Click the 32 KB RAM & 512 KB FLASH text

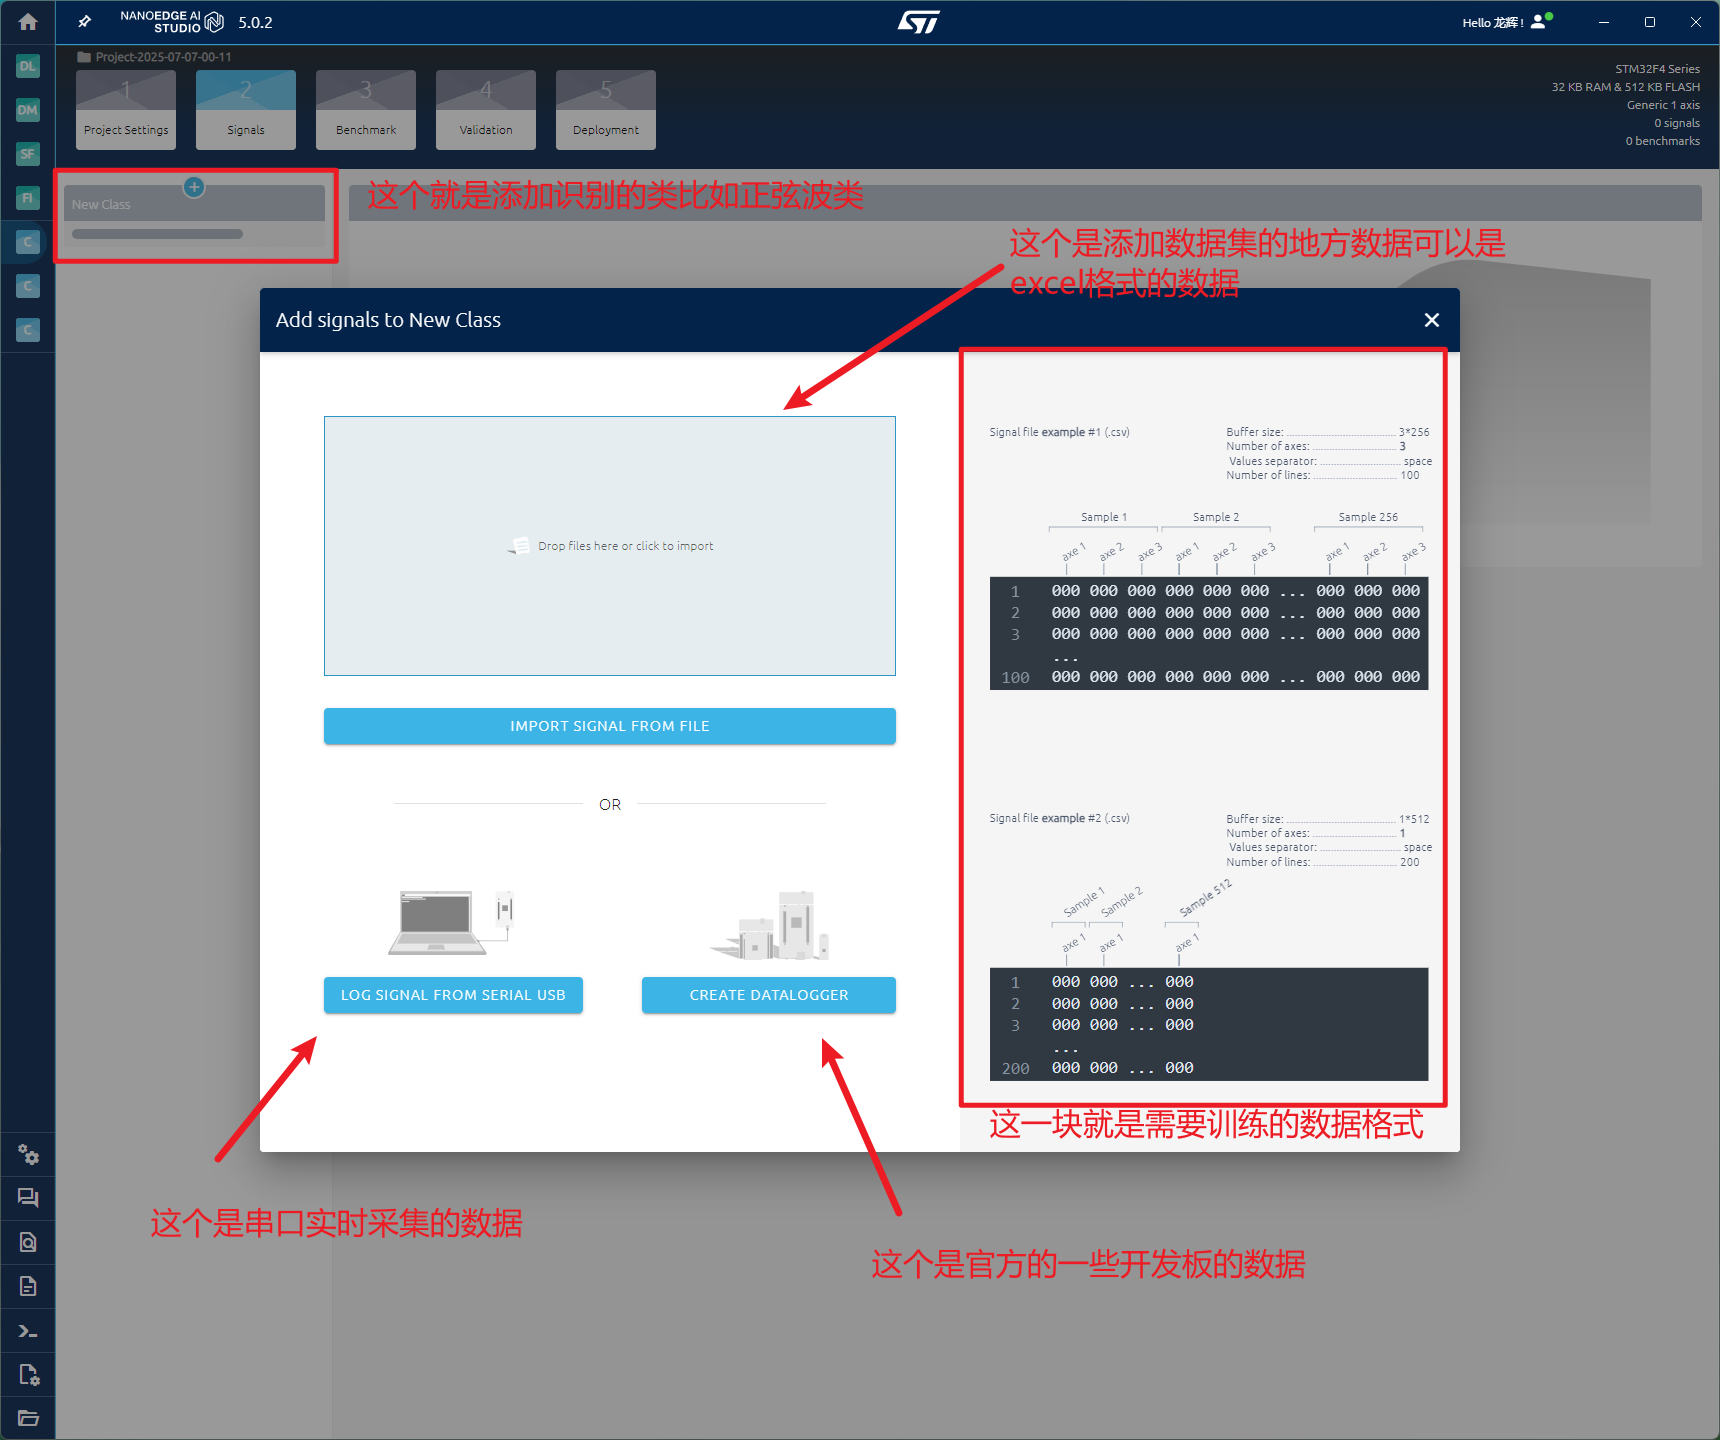(1625, 87)
